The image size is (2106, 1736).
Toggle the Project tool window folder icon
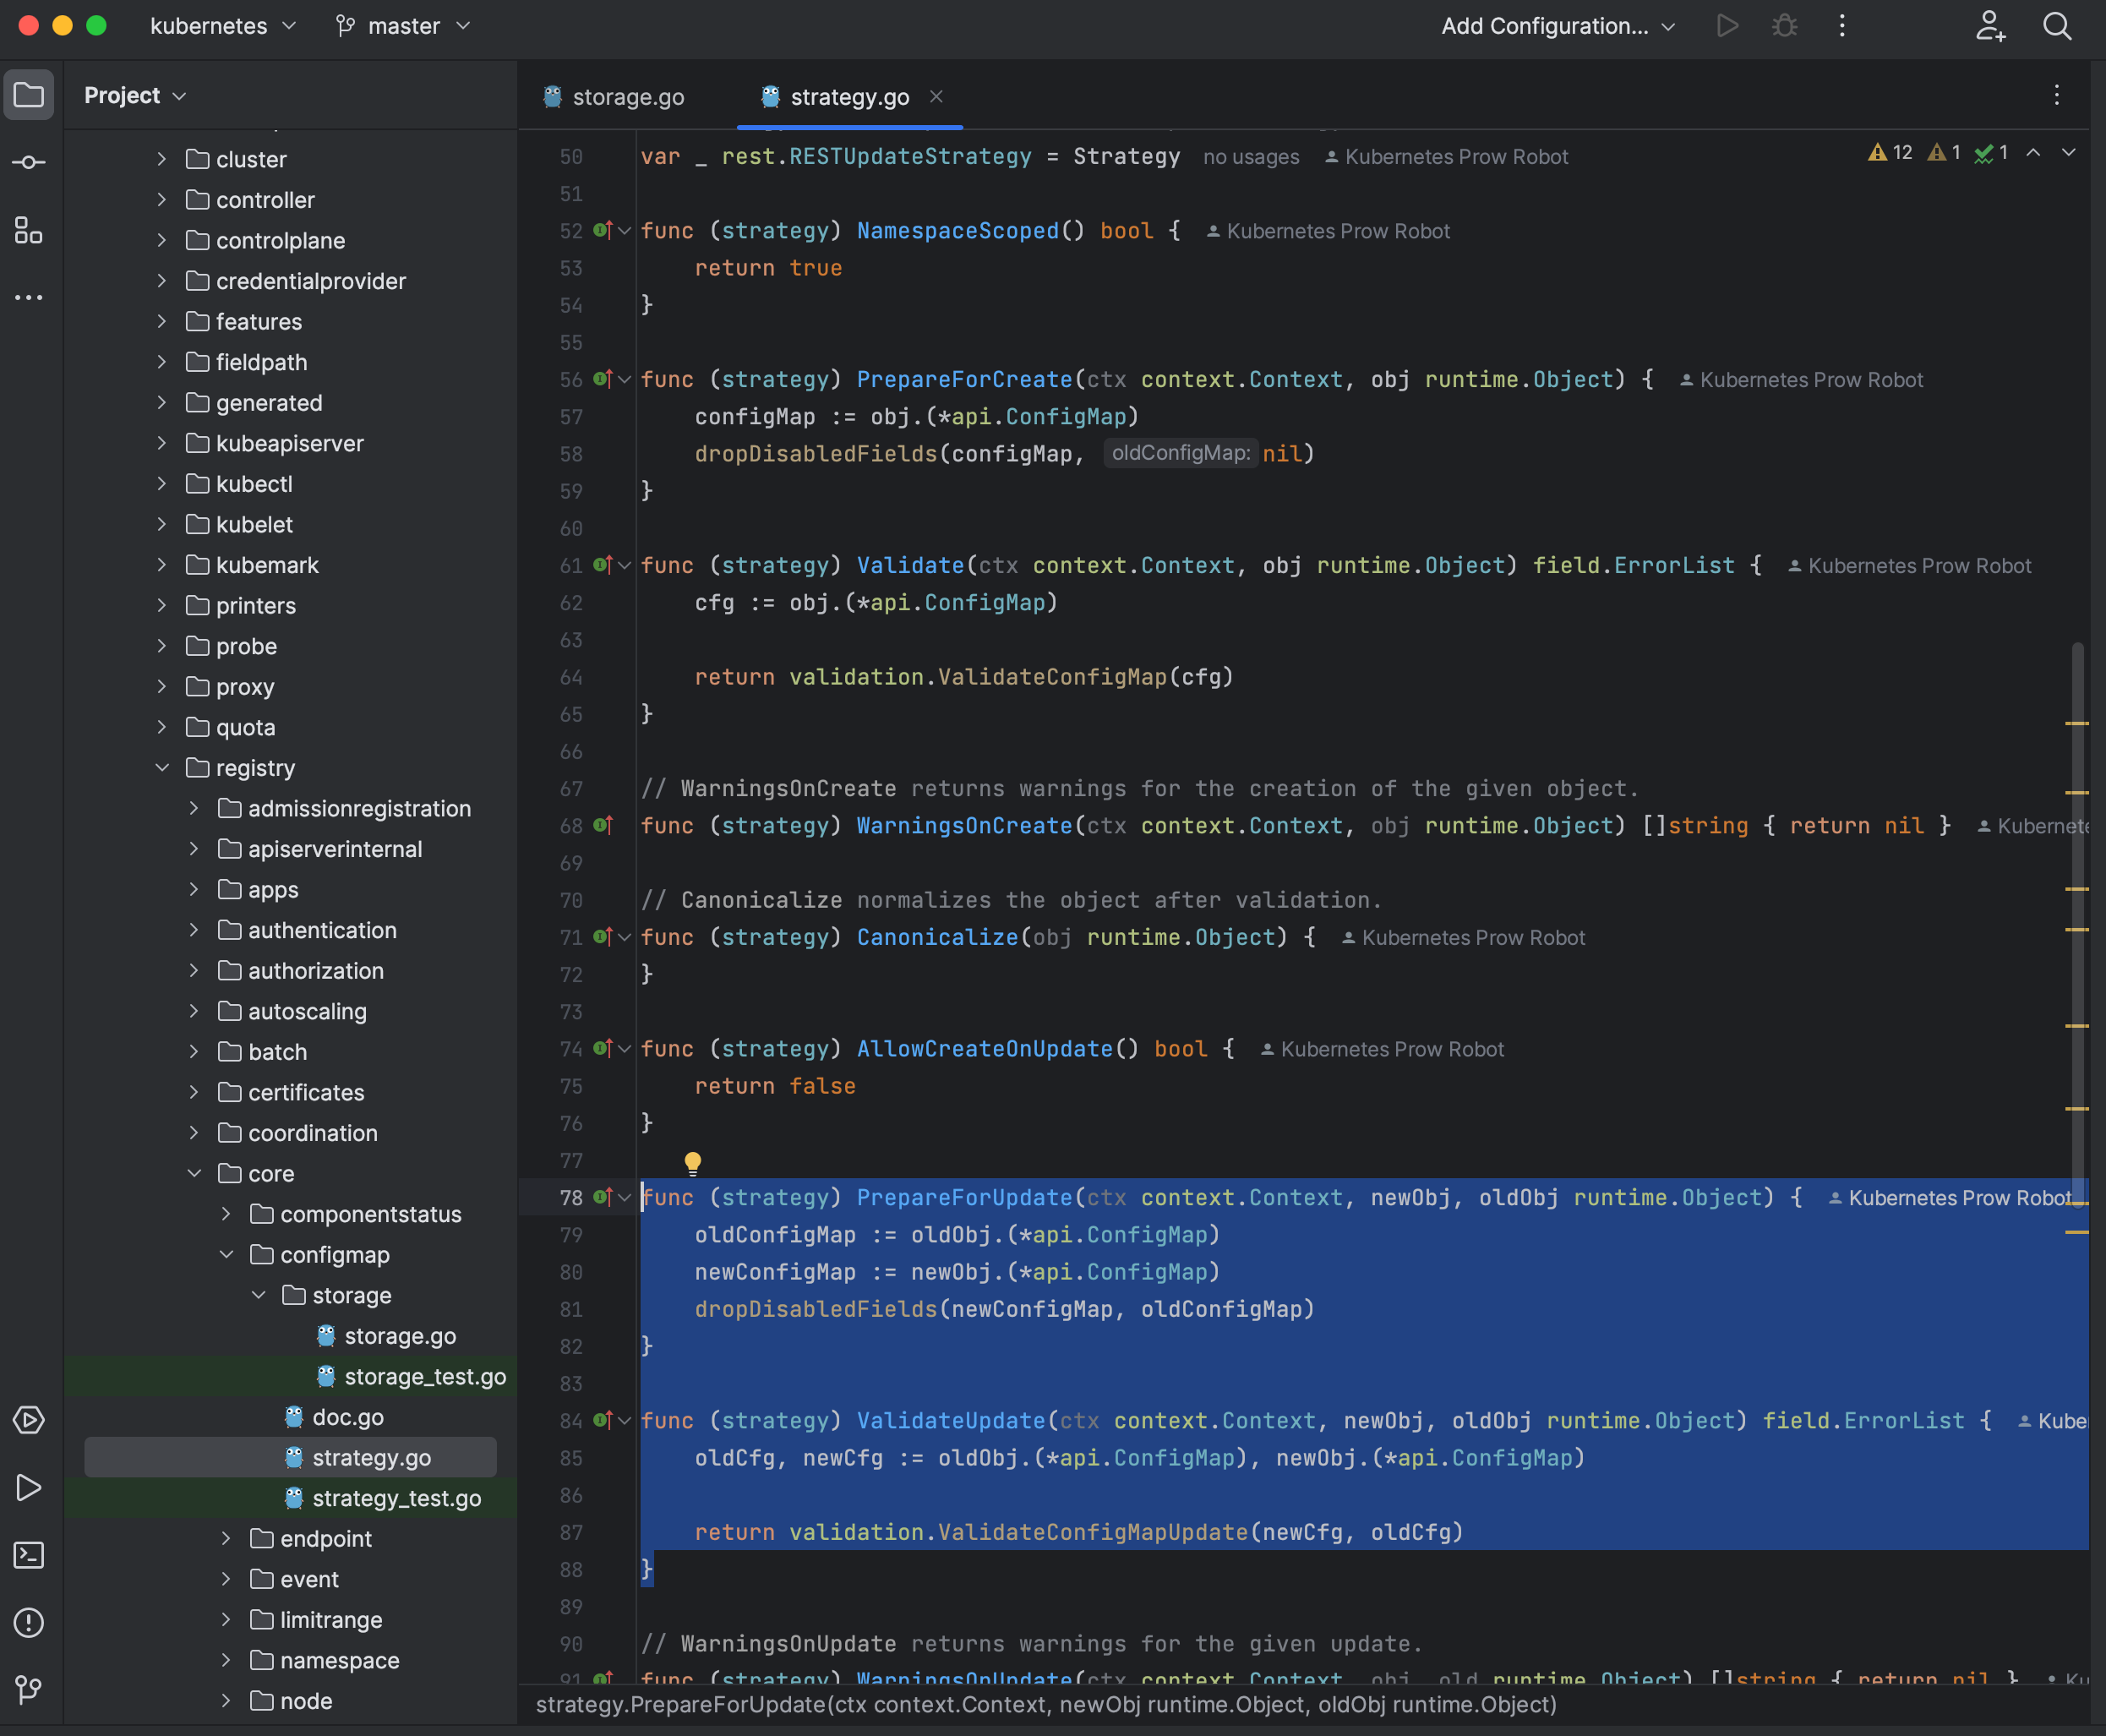click(x=28, y=95)
